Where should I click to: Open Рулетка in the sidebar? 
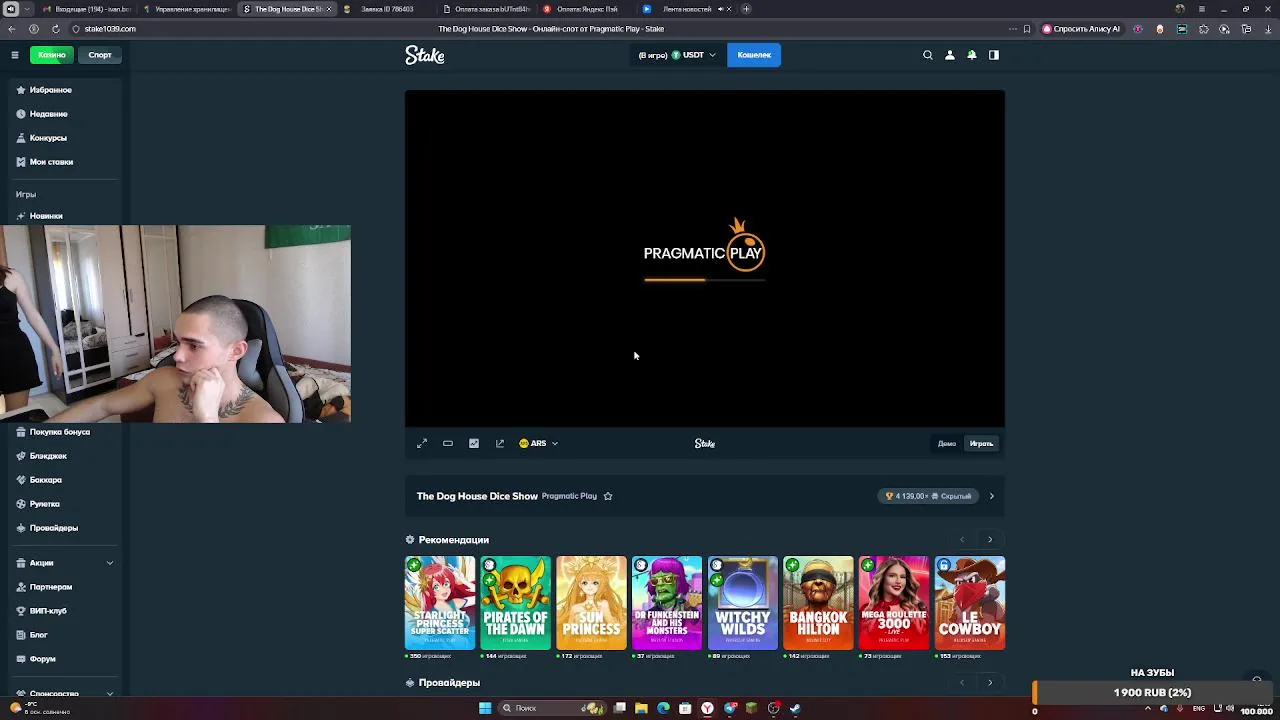tap(44, 504)
